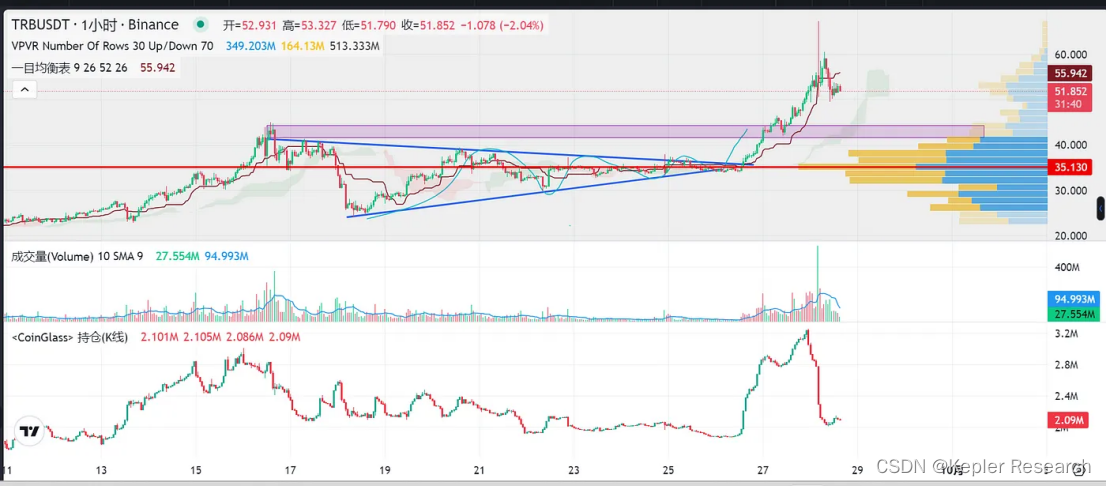Select the 成交量(Volume) 10 SMA 9 legend

[x=78, y=257]
